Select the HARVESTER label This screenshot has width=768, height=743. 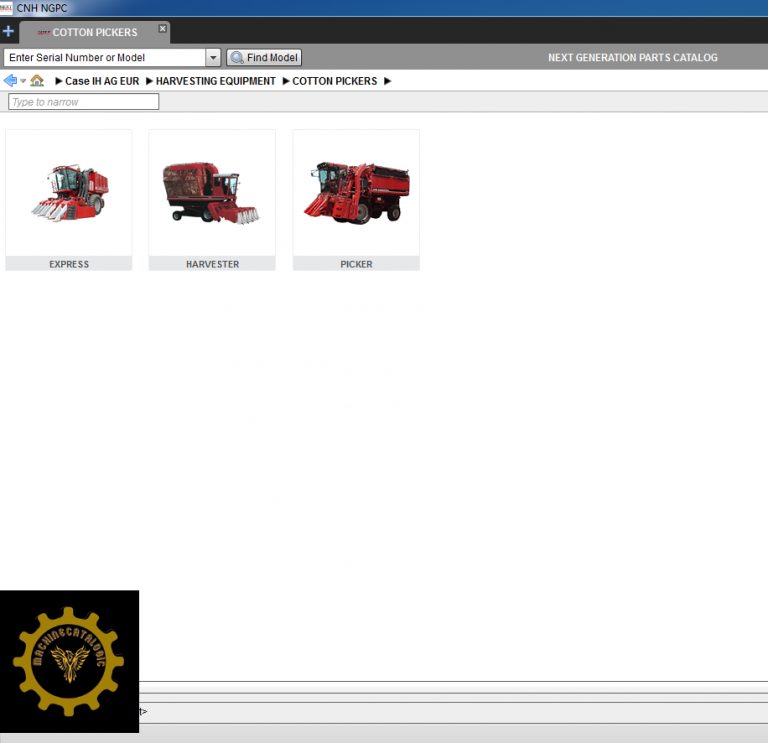click(x=213, y=264)
